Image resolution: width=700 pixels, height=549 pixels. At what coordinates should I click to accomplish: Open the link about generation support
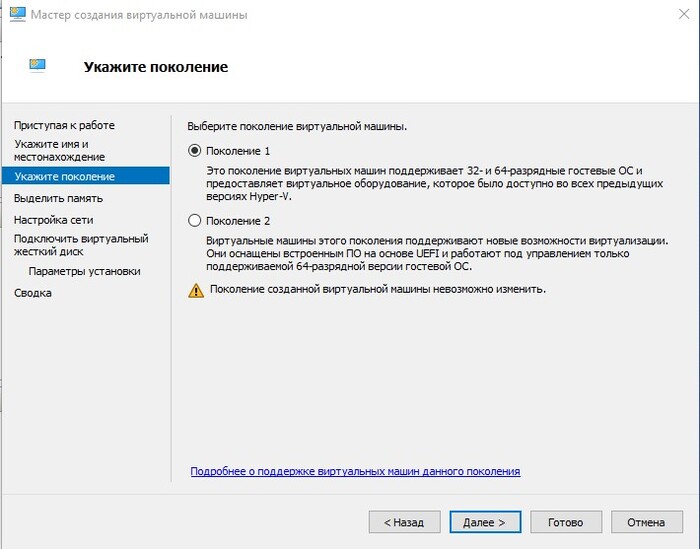point(355,471)
